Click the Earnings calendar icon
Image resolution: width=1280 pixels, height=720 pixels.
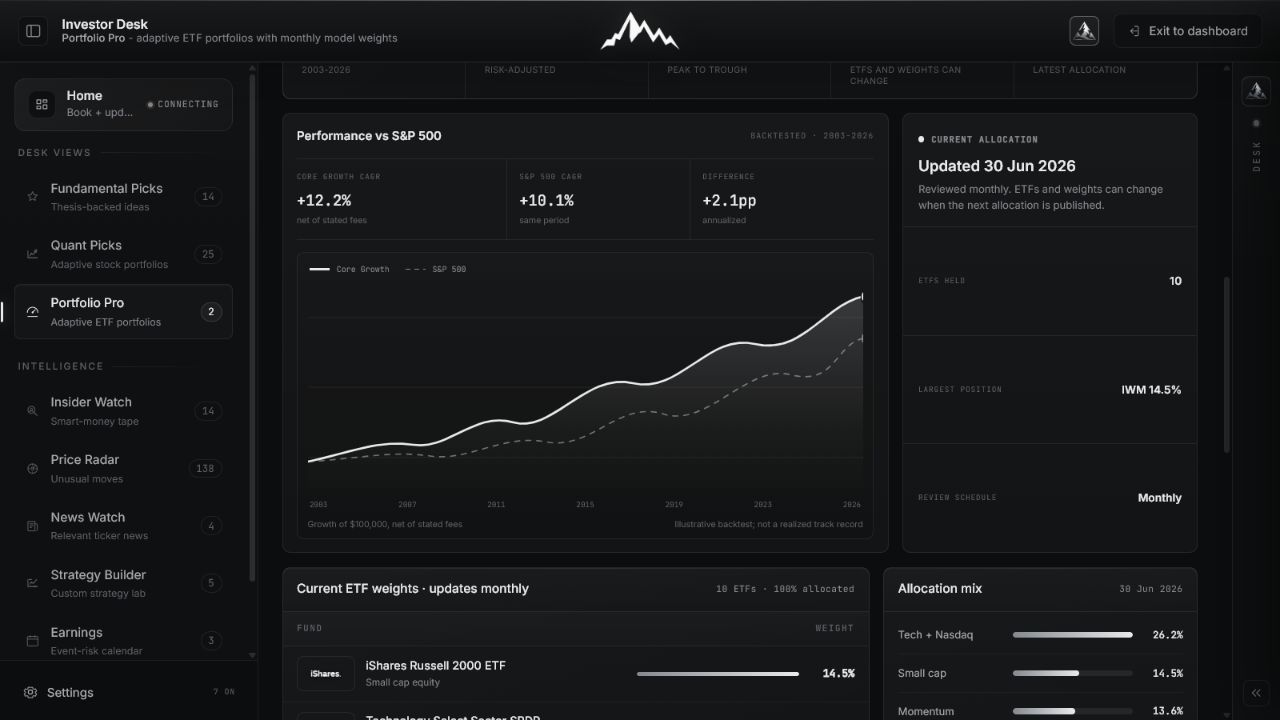coord(32,640)
